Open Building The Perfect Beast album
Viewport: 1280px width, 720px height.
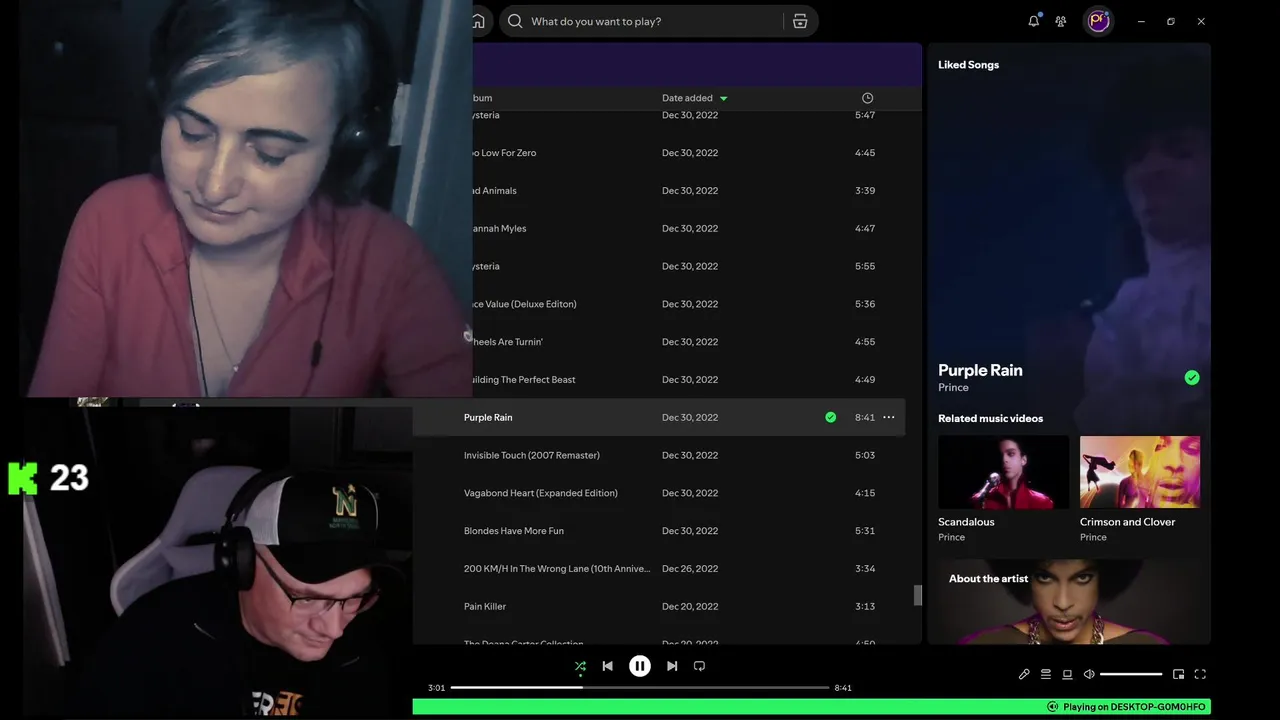pyautogui.click(x=520, y=380)
